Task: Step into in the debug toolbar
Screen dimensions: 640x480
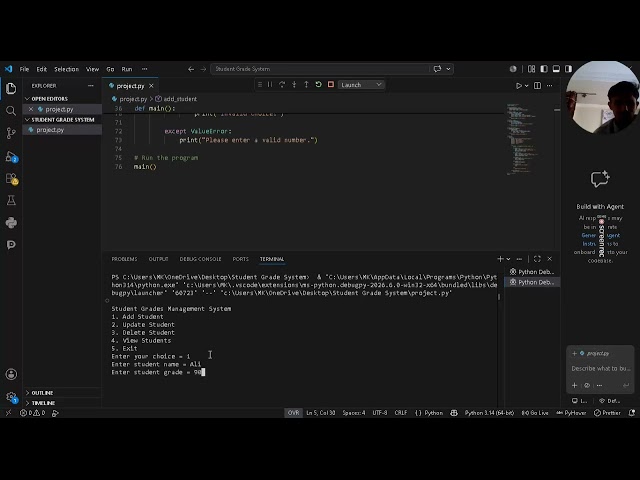Action: (x=294, y=84)
